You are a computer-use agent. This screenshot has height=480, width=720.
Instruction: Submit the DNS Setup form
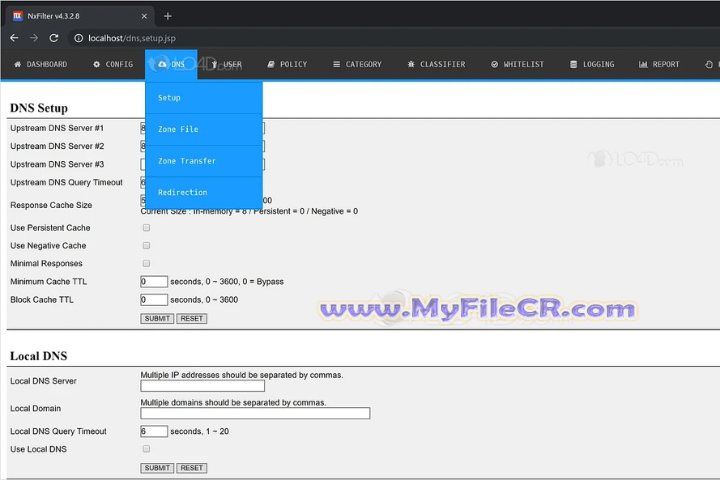(157, 319)
